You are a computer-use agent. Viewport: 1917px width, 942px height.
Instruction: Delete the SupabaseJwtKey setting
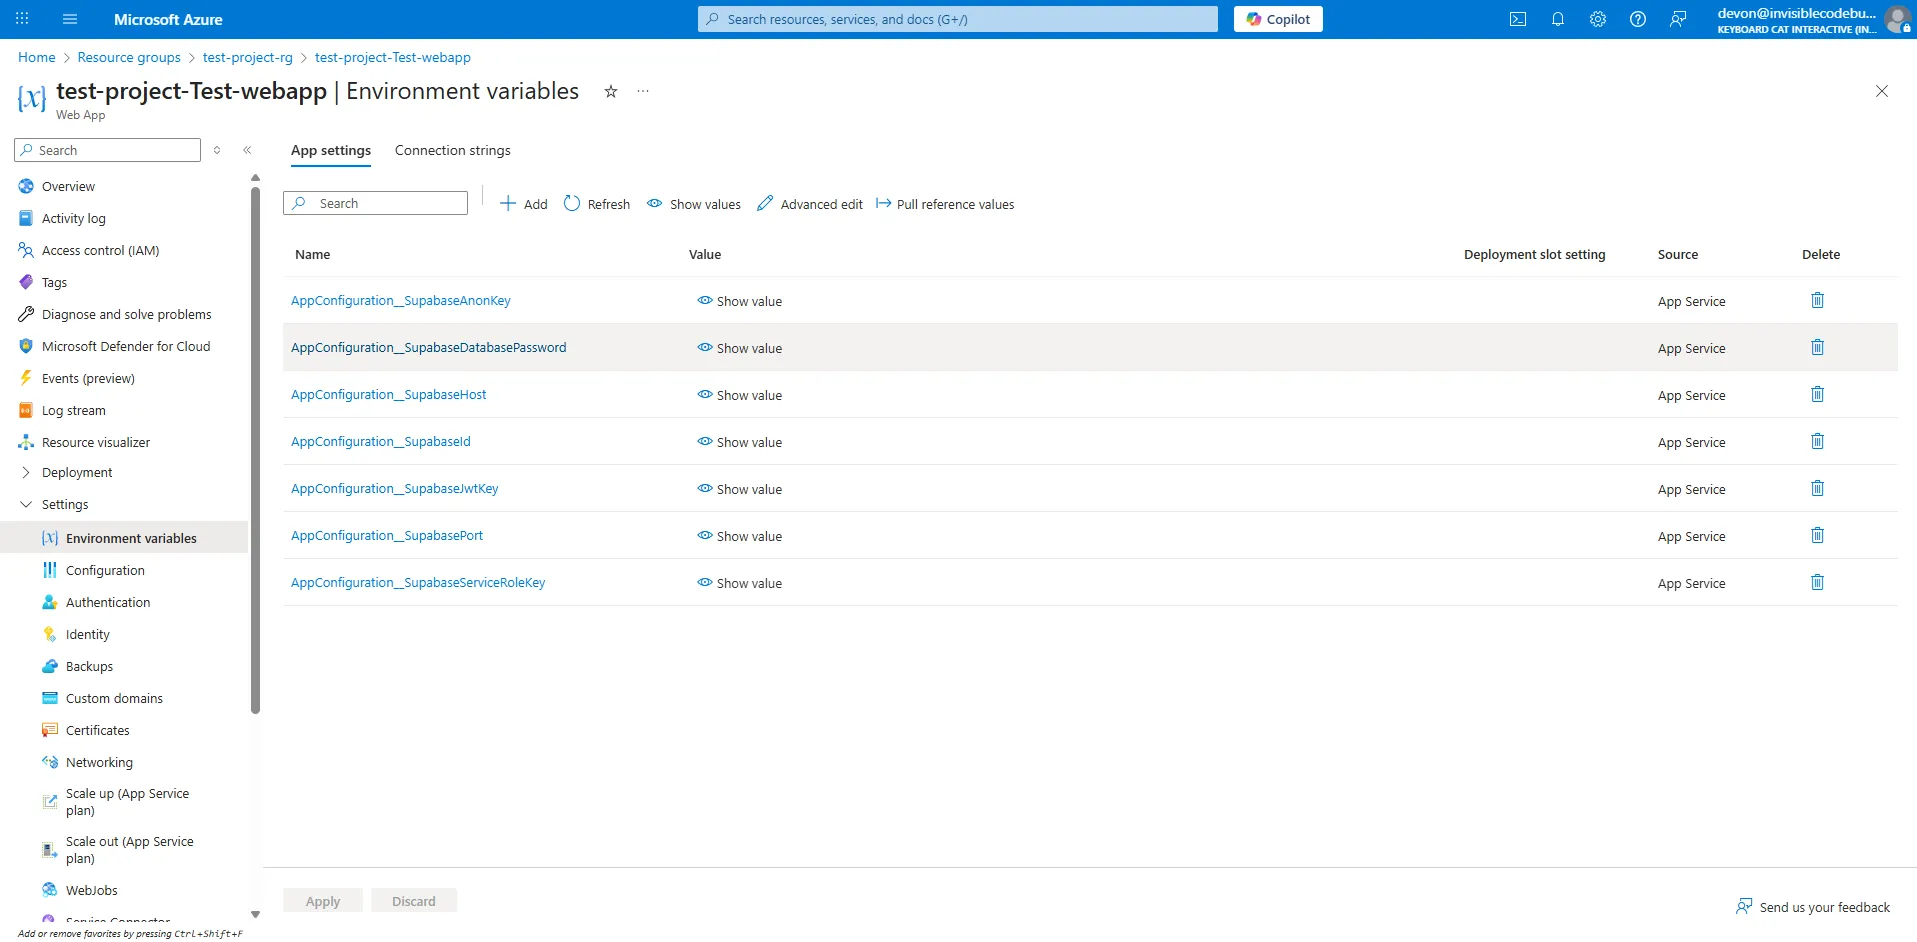click(1818, 488)
